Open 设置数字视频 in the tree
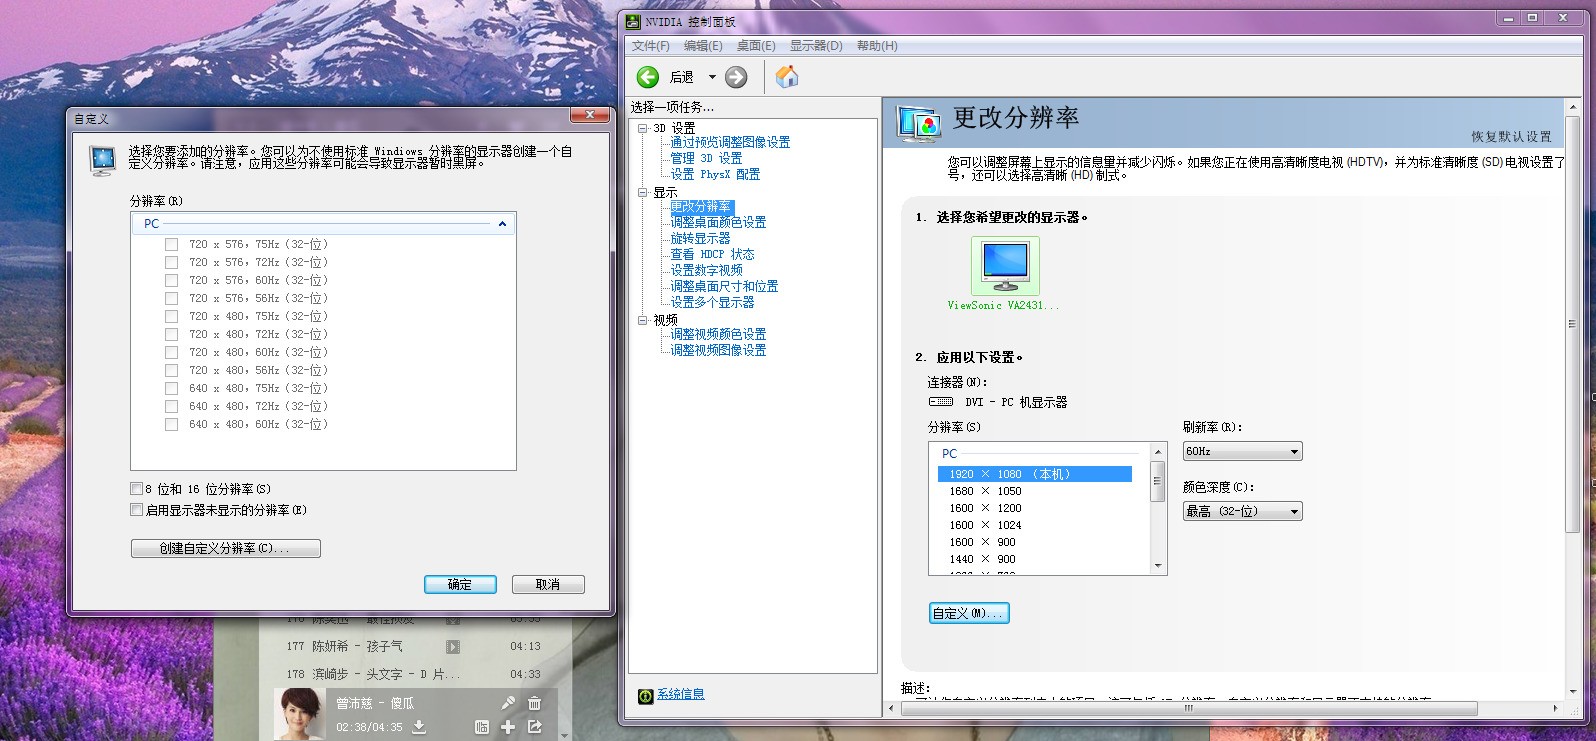The height and width of the screenshot is (741, 1596). pyautogui.click(x=706, y=271)
